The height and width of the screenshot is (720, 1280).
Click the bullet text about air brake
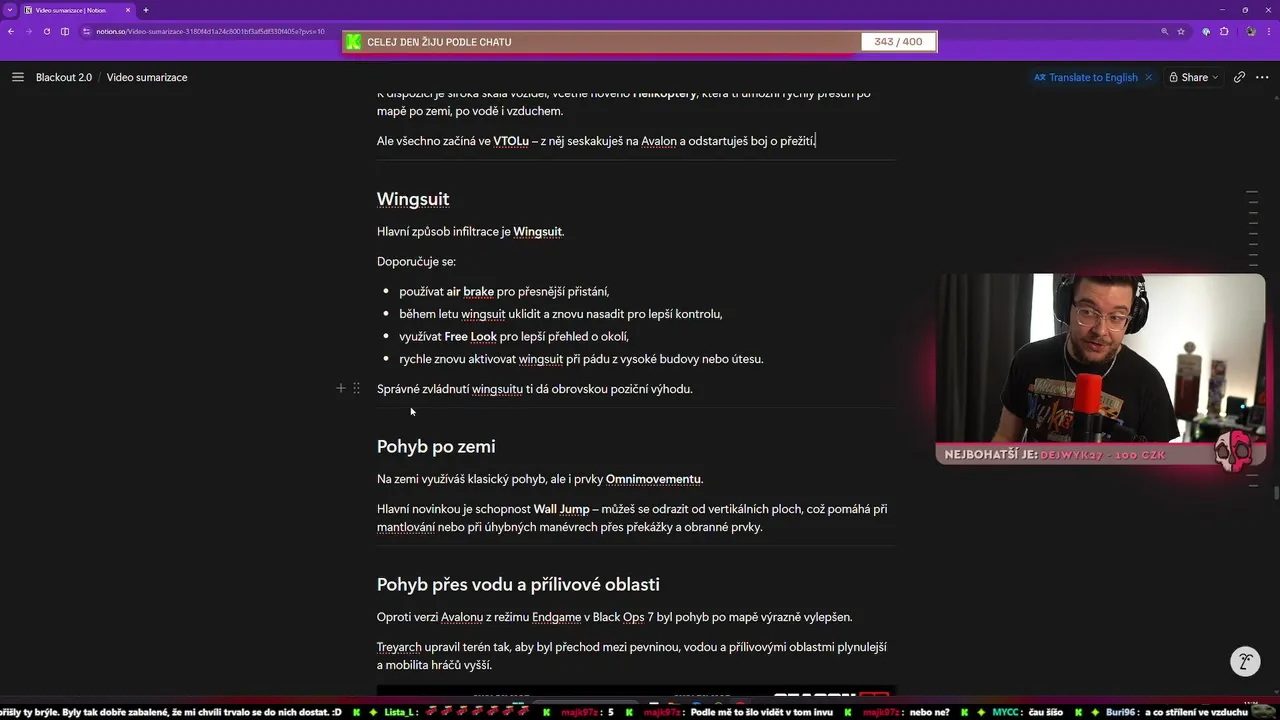504,291
